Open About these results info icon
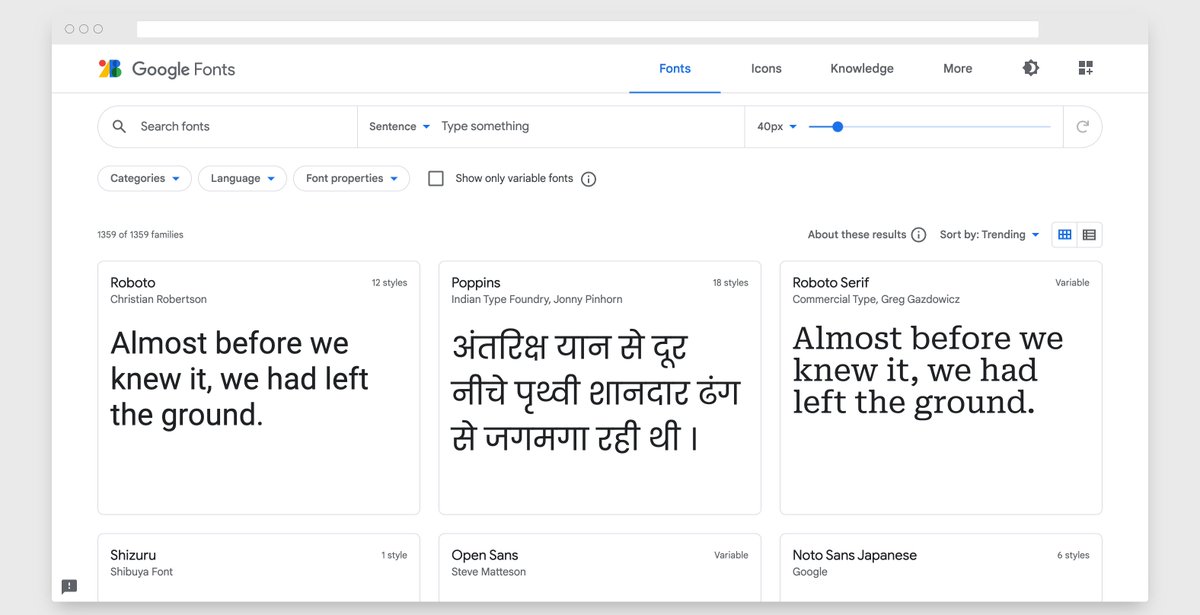1200x615 pixels. pyautogui.click(x=918, y=235)
